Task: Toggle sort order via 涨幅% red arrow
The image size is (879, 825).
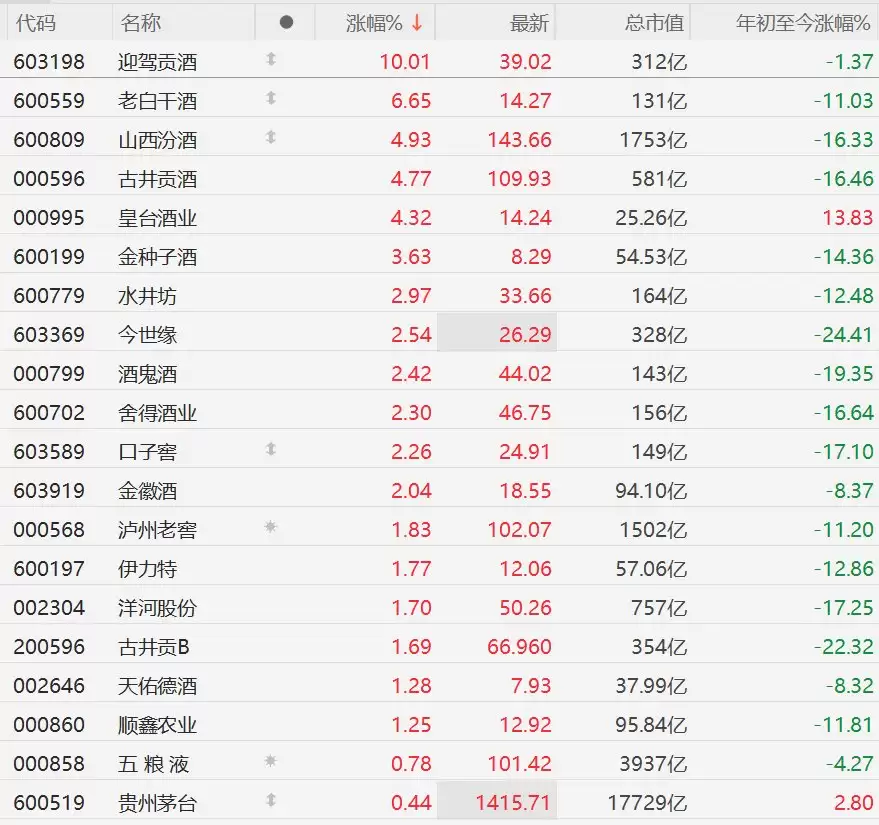Action: tap(417, 22)
